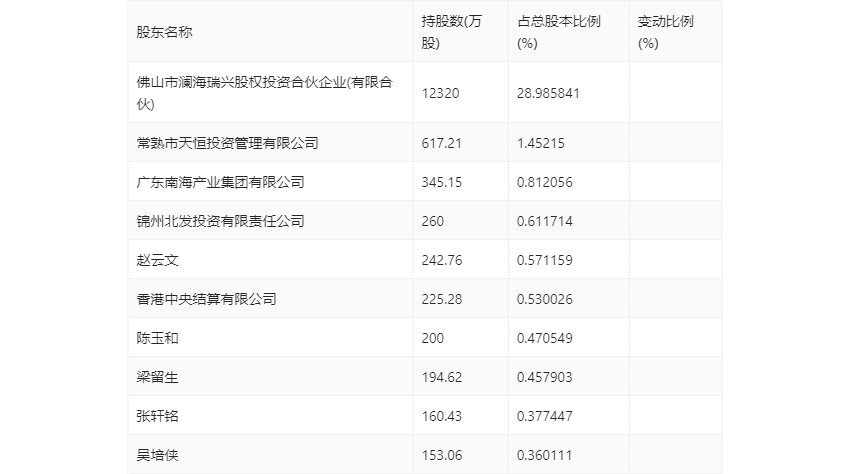This screenshot has height=474, width=850.
Task: Select shareholder 常熟市天恒投资管理有限公司
Action: pyautogui.click(x=227, y=143)
